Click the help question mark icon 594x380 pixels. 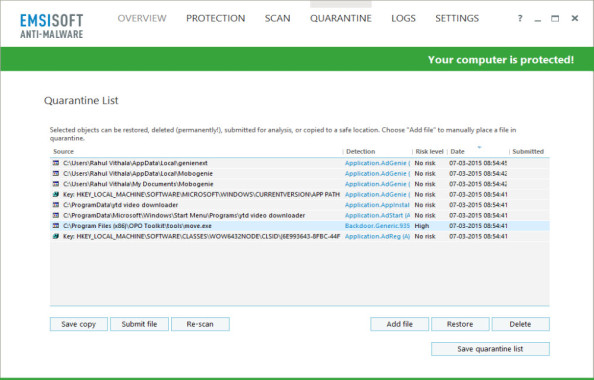[x=520, y=18]
